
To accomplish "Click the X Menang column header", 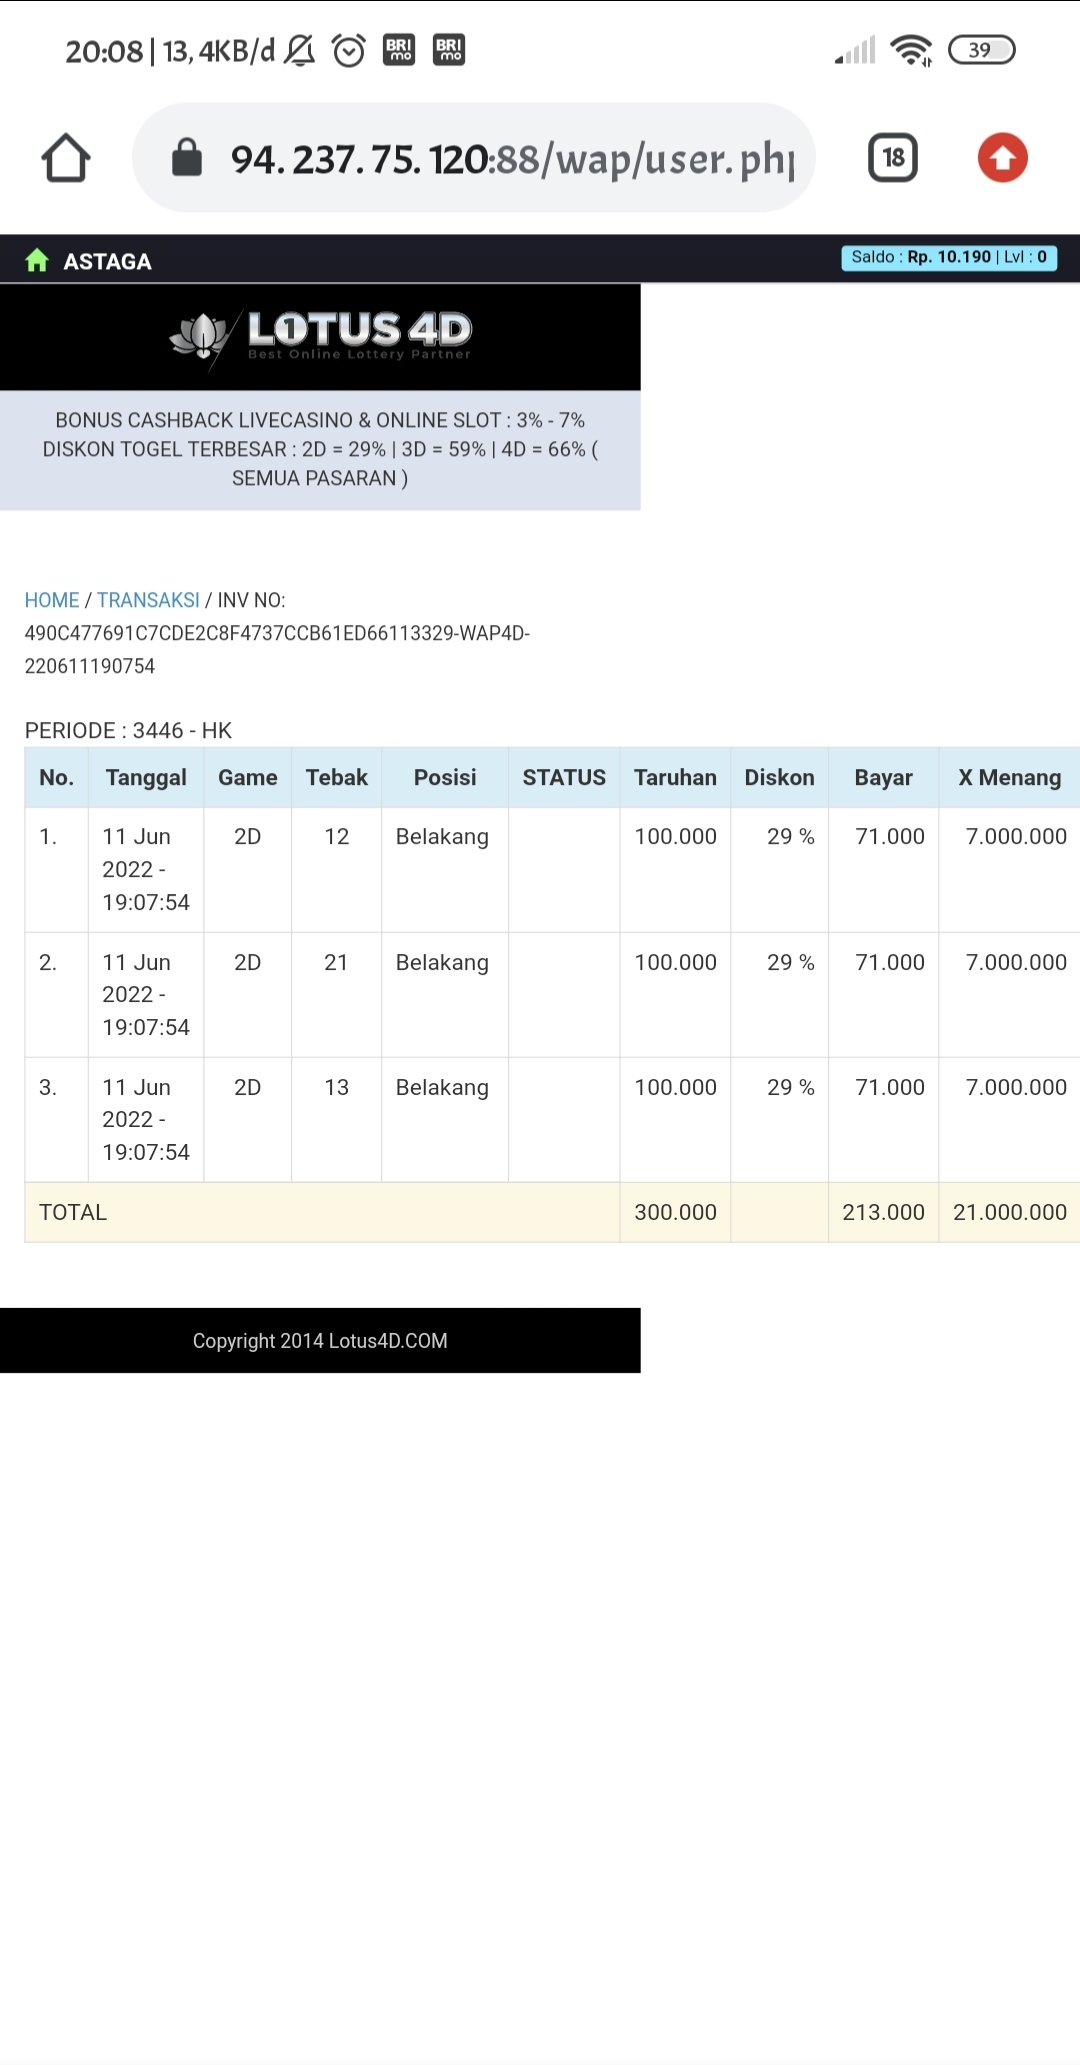I will (1009, 777).
